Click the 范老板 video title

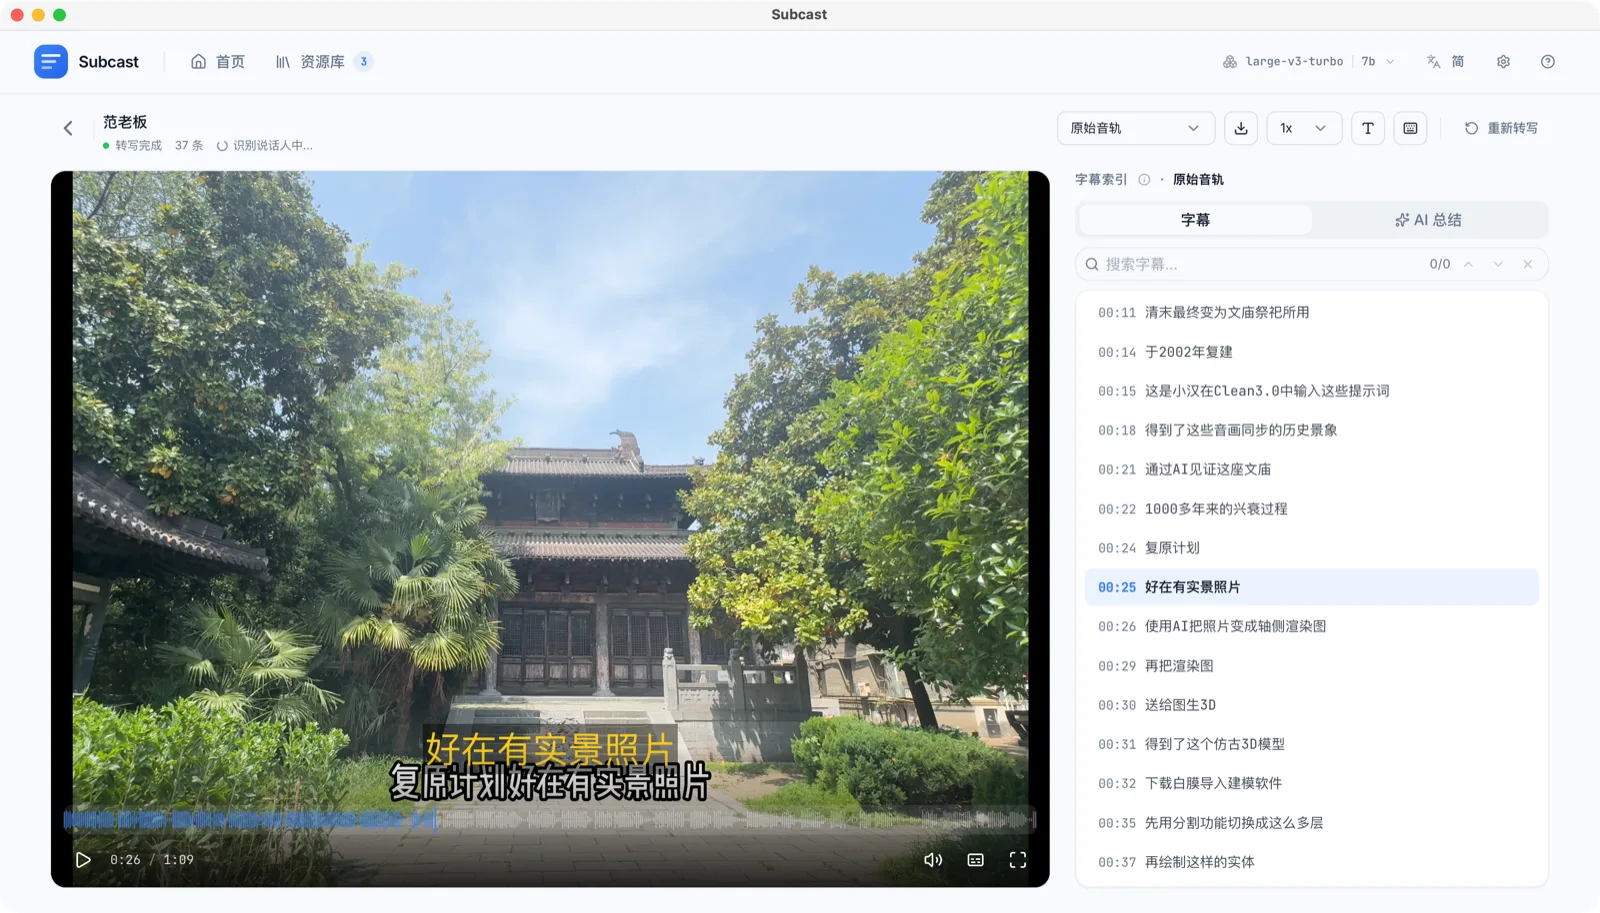click(125, 122)
